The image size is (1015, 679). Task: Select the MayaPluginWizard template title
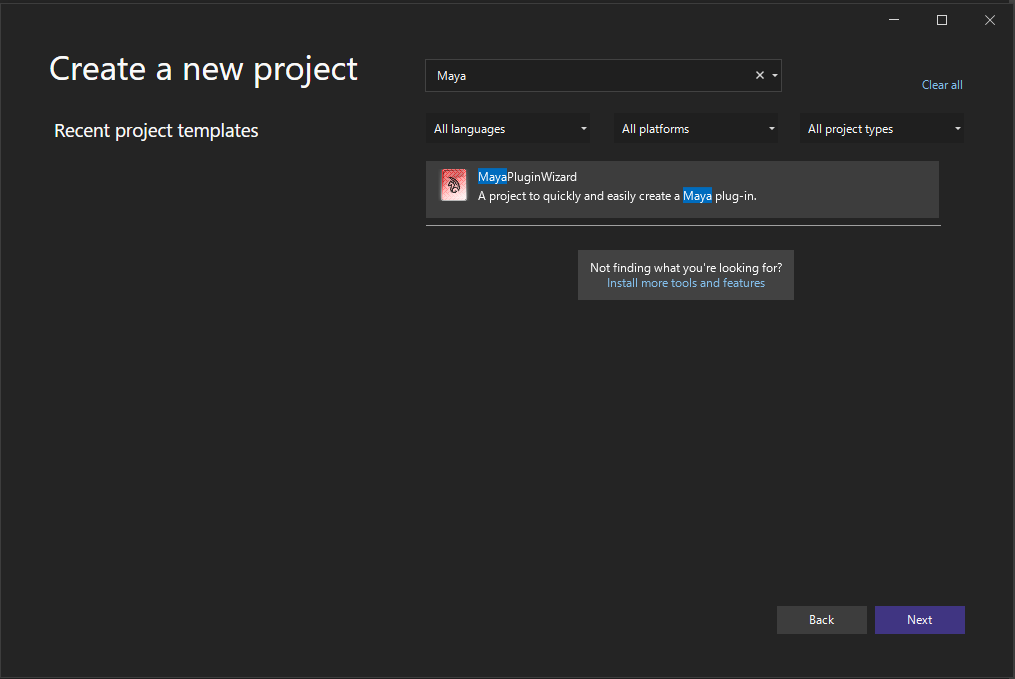tap(527, 177)
